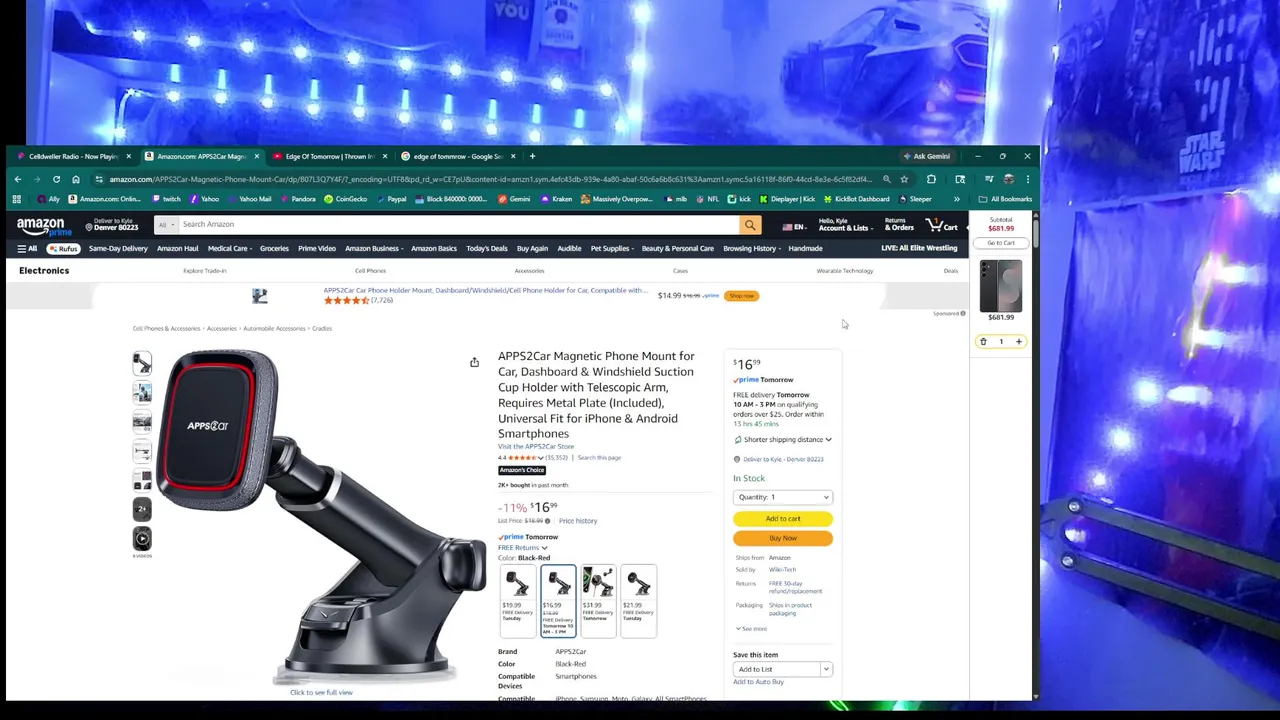Click Go to Cart in sidebar
Screen dimensions: 1280x720
point(1001,243)
